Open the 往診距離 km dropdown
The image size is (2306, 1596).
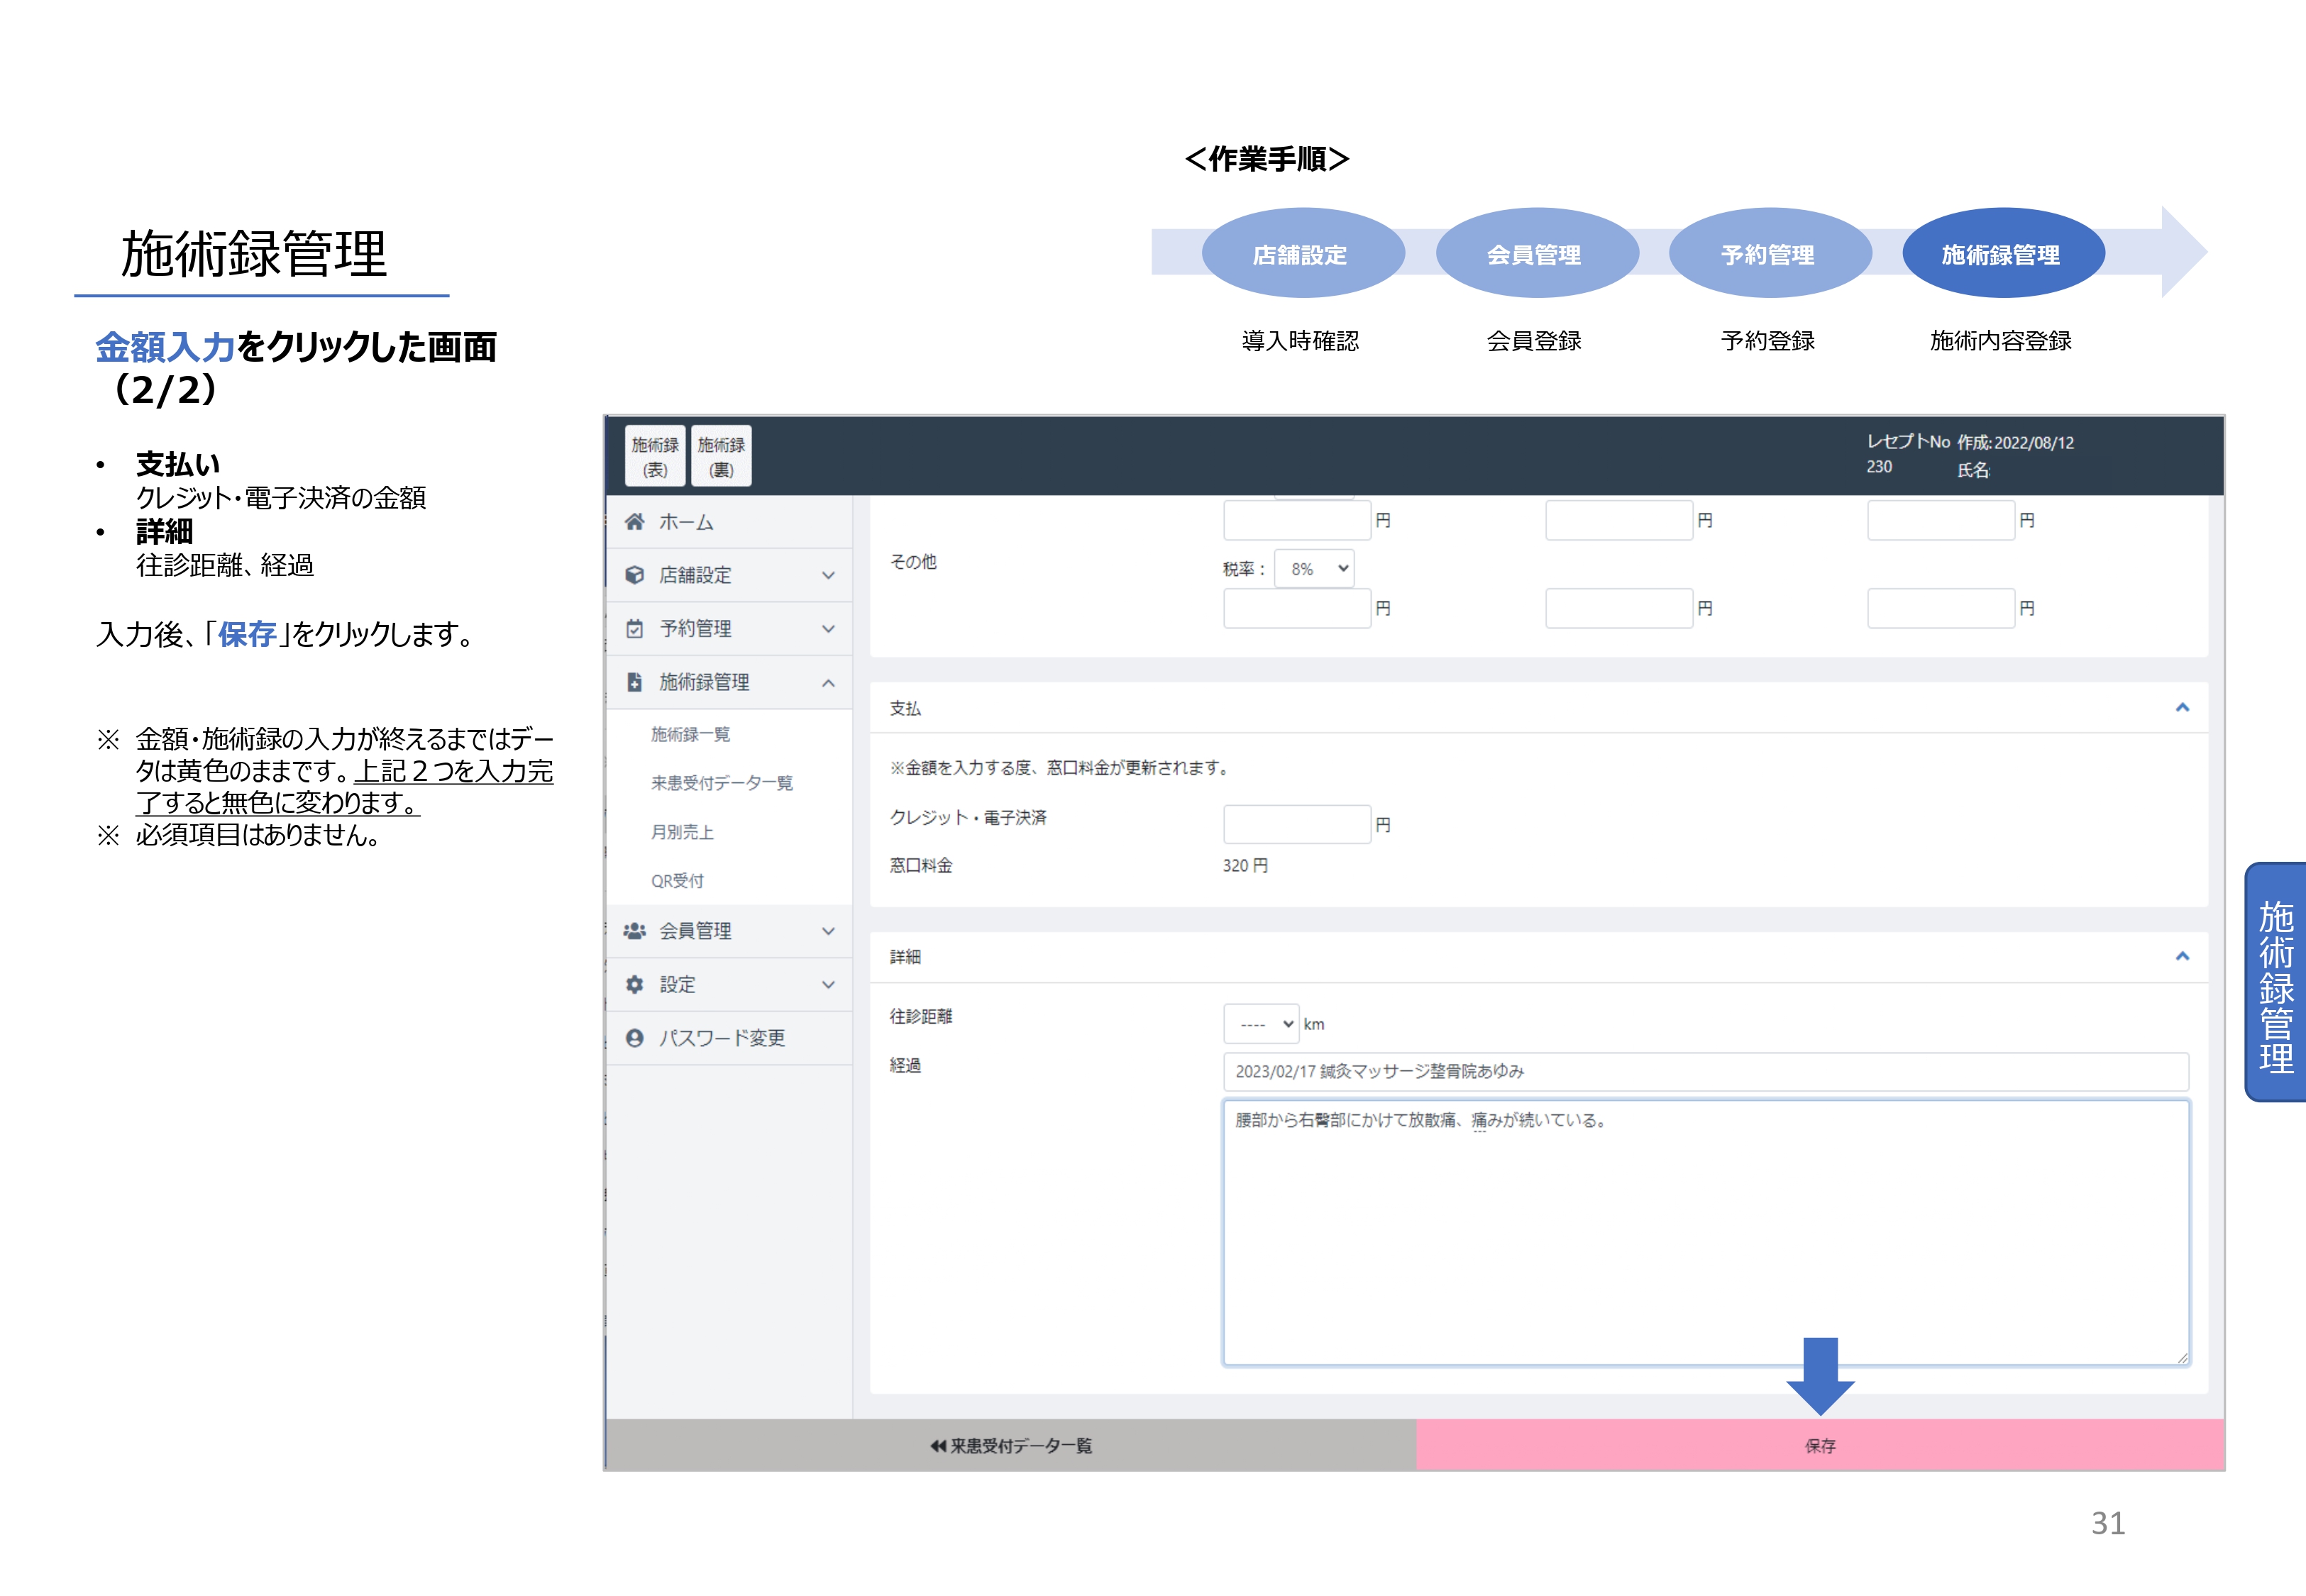1261,1024
